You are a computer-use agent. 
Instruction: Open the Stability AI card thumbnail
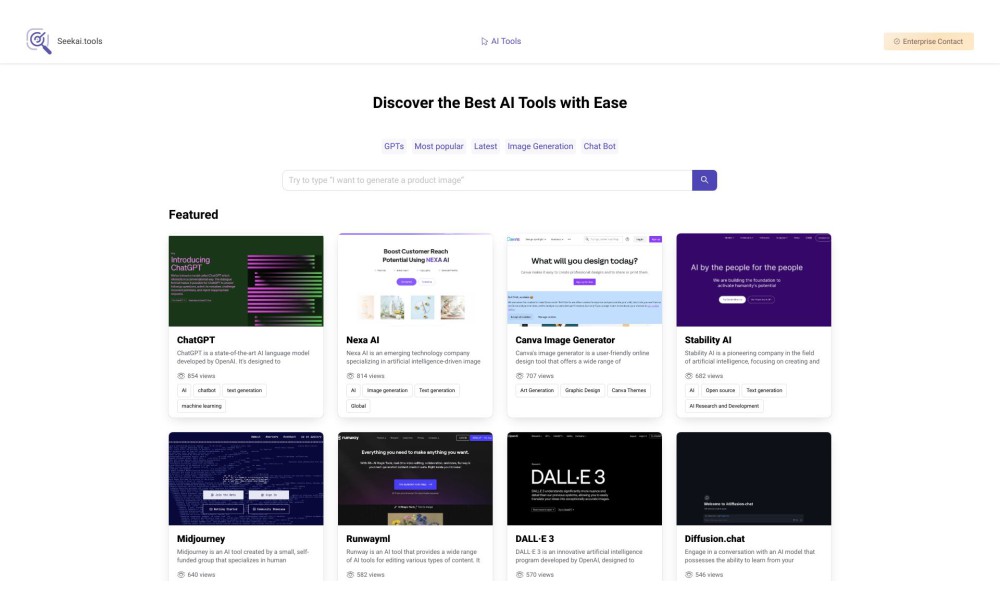[x=754, y=280]
